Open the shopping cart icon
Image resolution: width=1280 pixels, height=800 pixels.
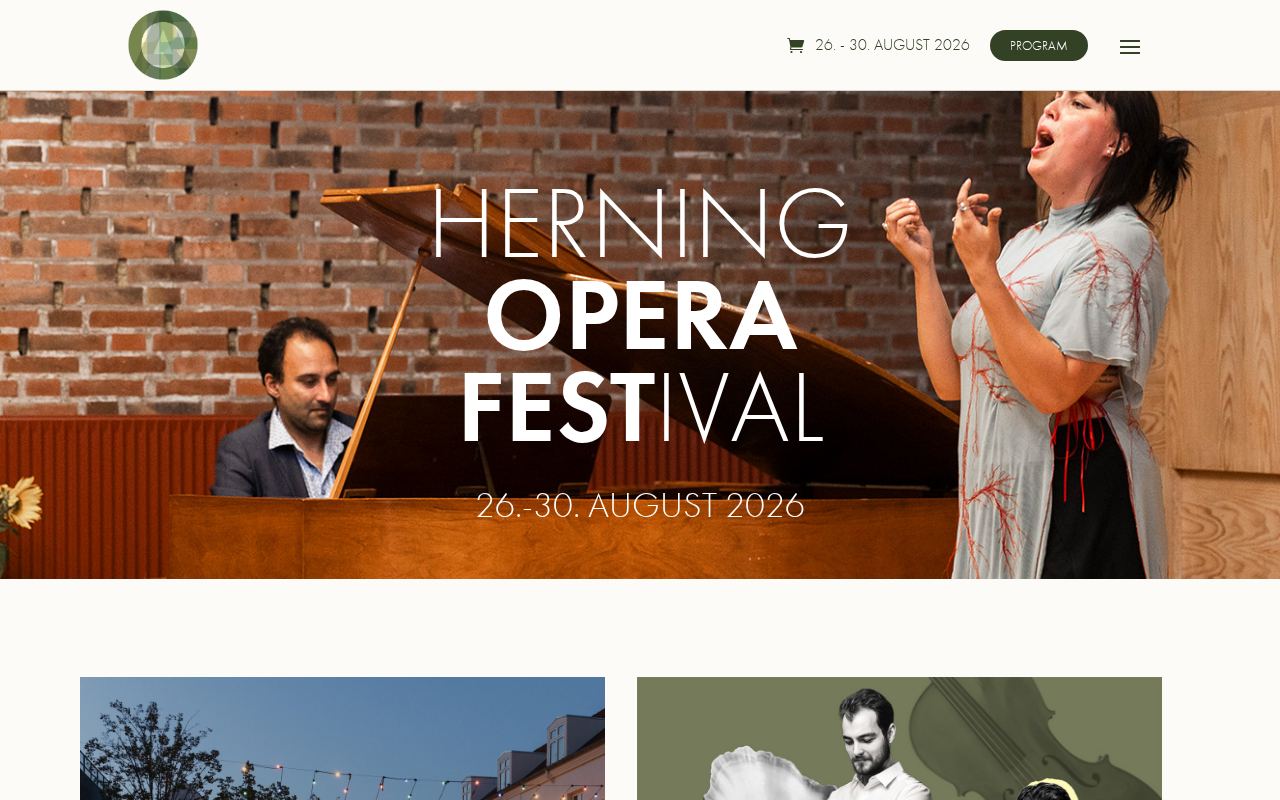[795, 45]
